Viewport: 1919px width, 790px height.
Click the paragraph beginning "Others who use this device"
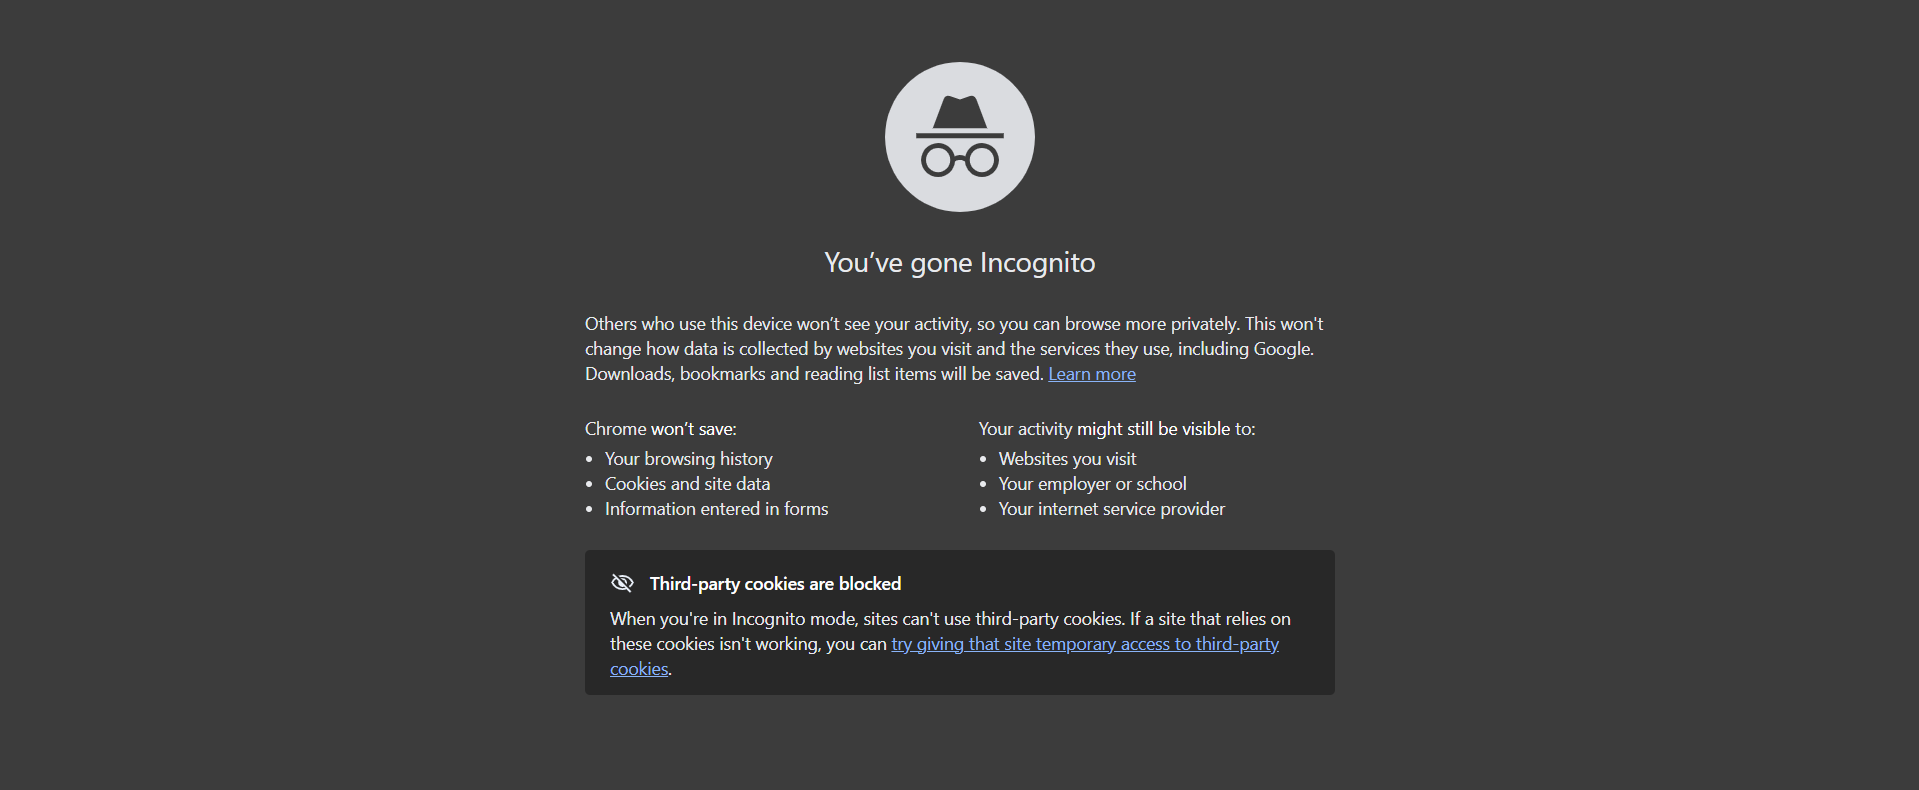pos(954,349)
